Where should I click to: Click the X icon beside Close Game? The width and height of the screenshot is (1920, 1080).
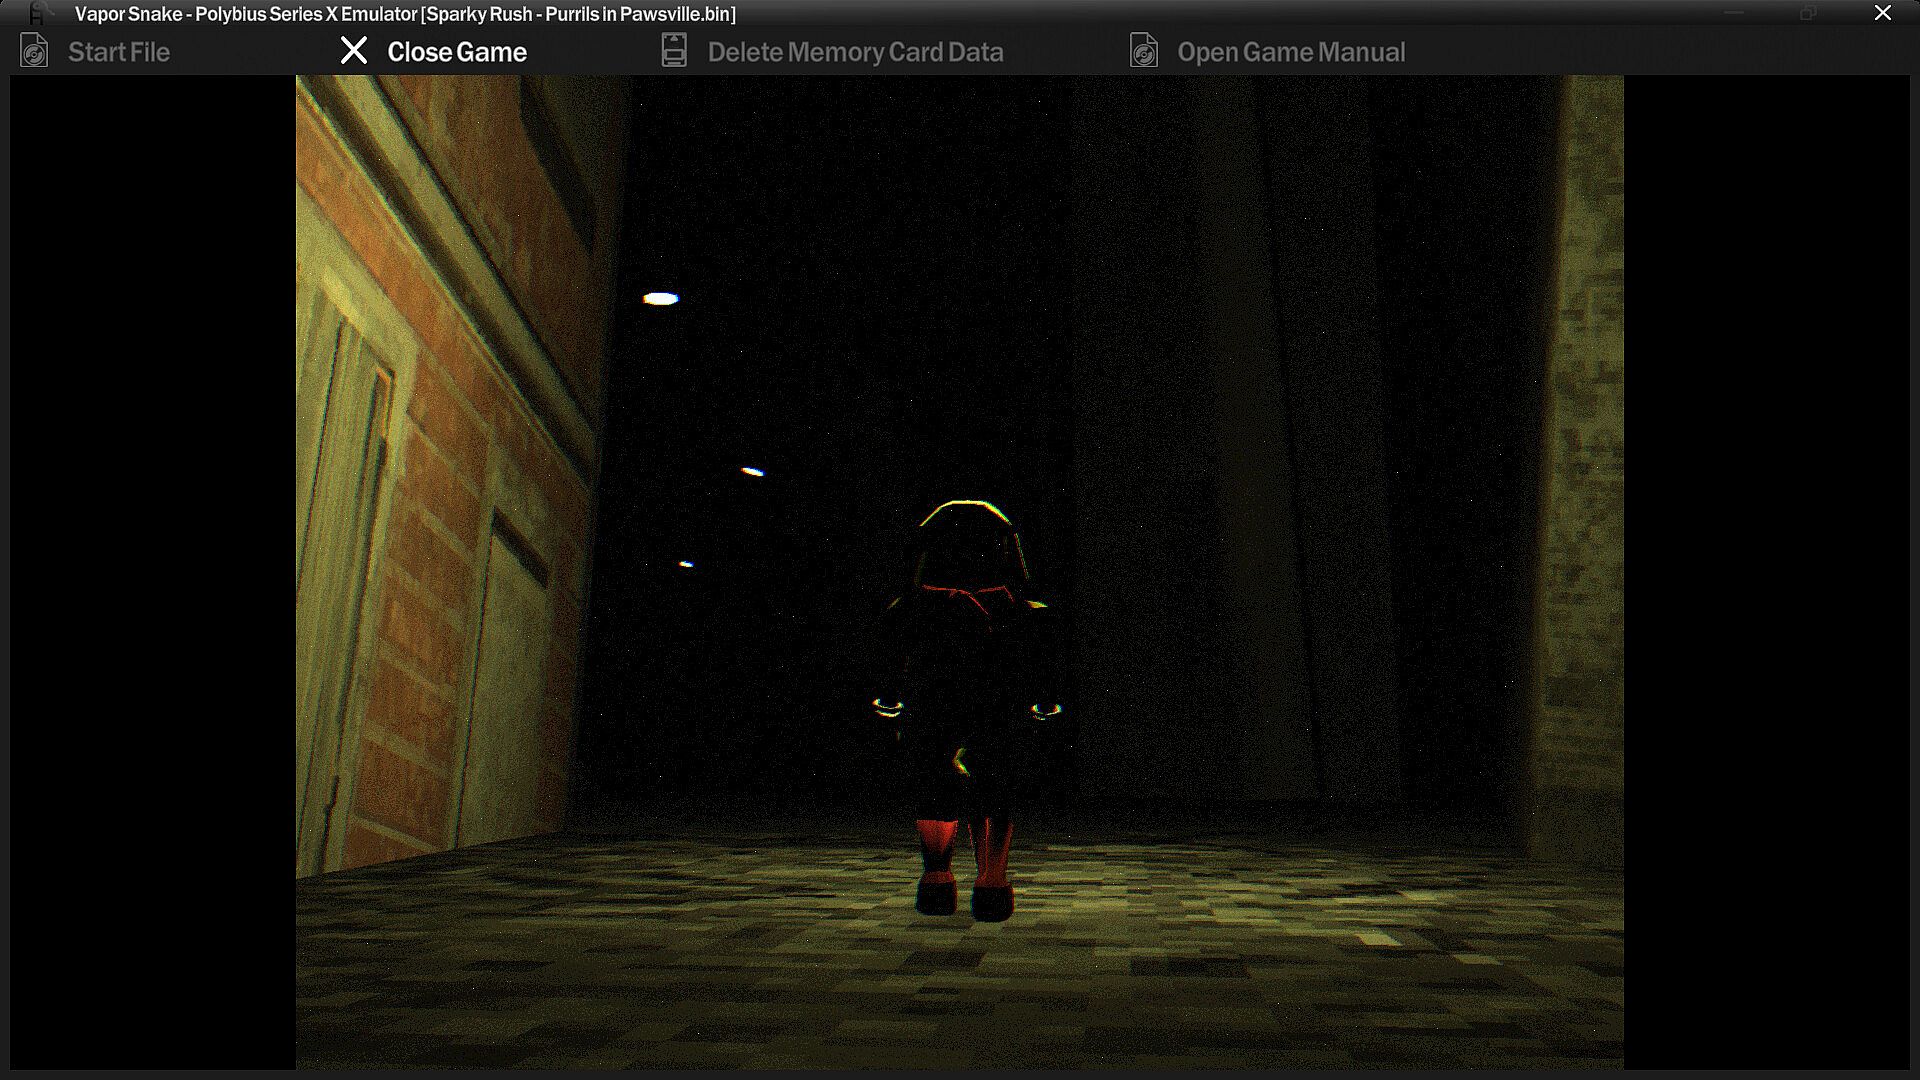point(354,51)
